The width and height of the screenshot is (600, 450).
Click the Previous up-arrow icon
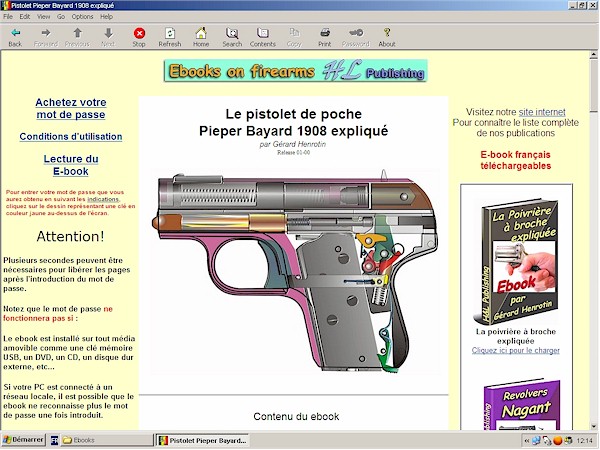77,33
